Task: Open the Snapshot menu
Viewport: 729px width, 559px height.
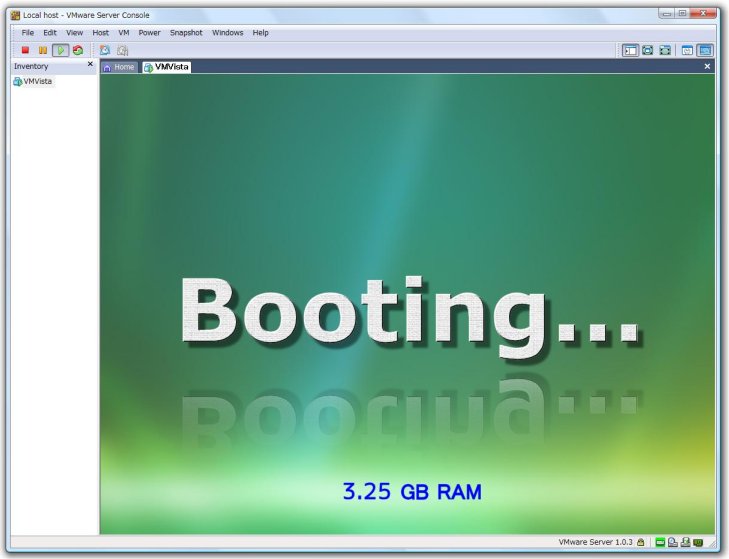Action: pos(186,33)
